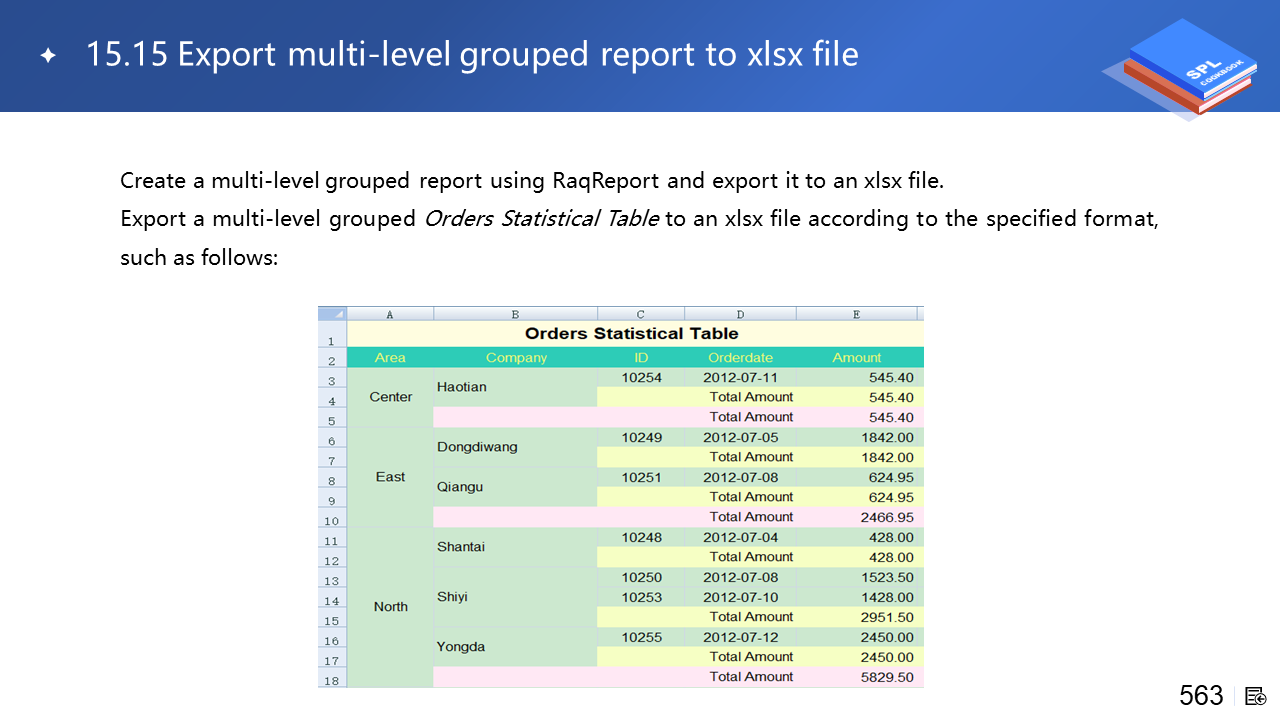The image size is (1280, 720).
Task: Select the merged North area cell
Action: (390, 607)
